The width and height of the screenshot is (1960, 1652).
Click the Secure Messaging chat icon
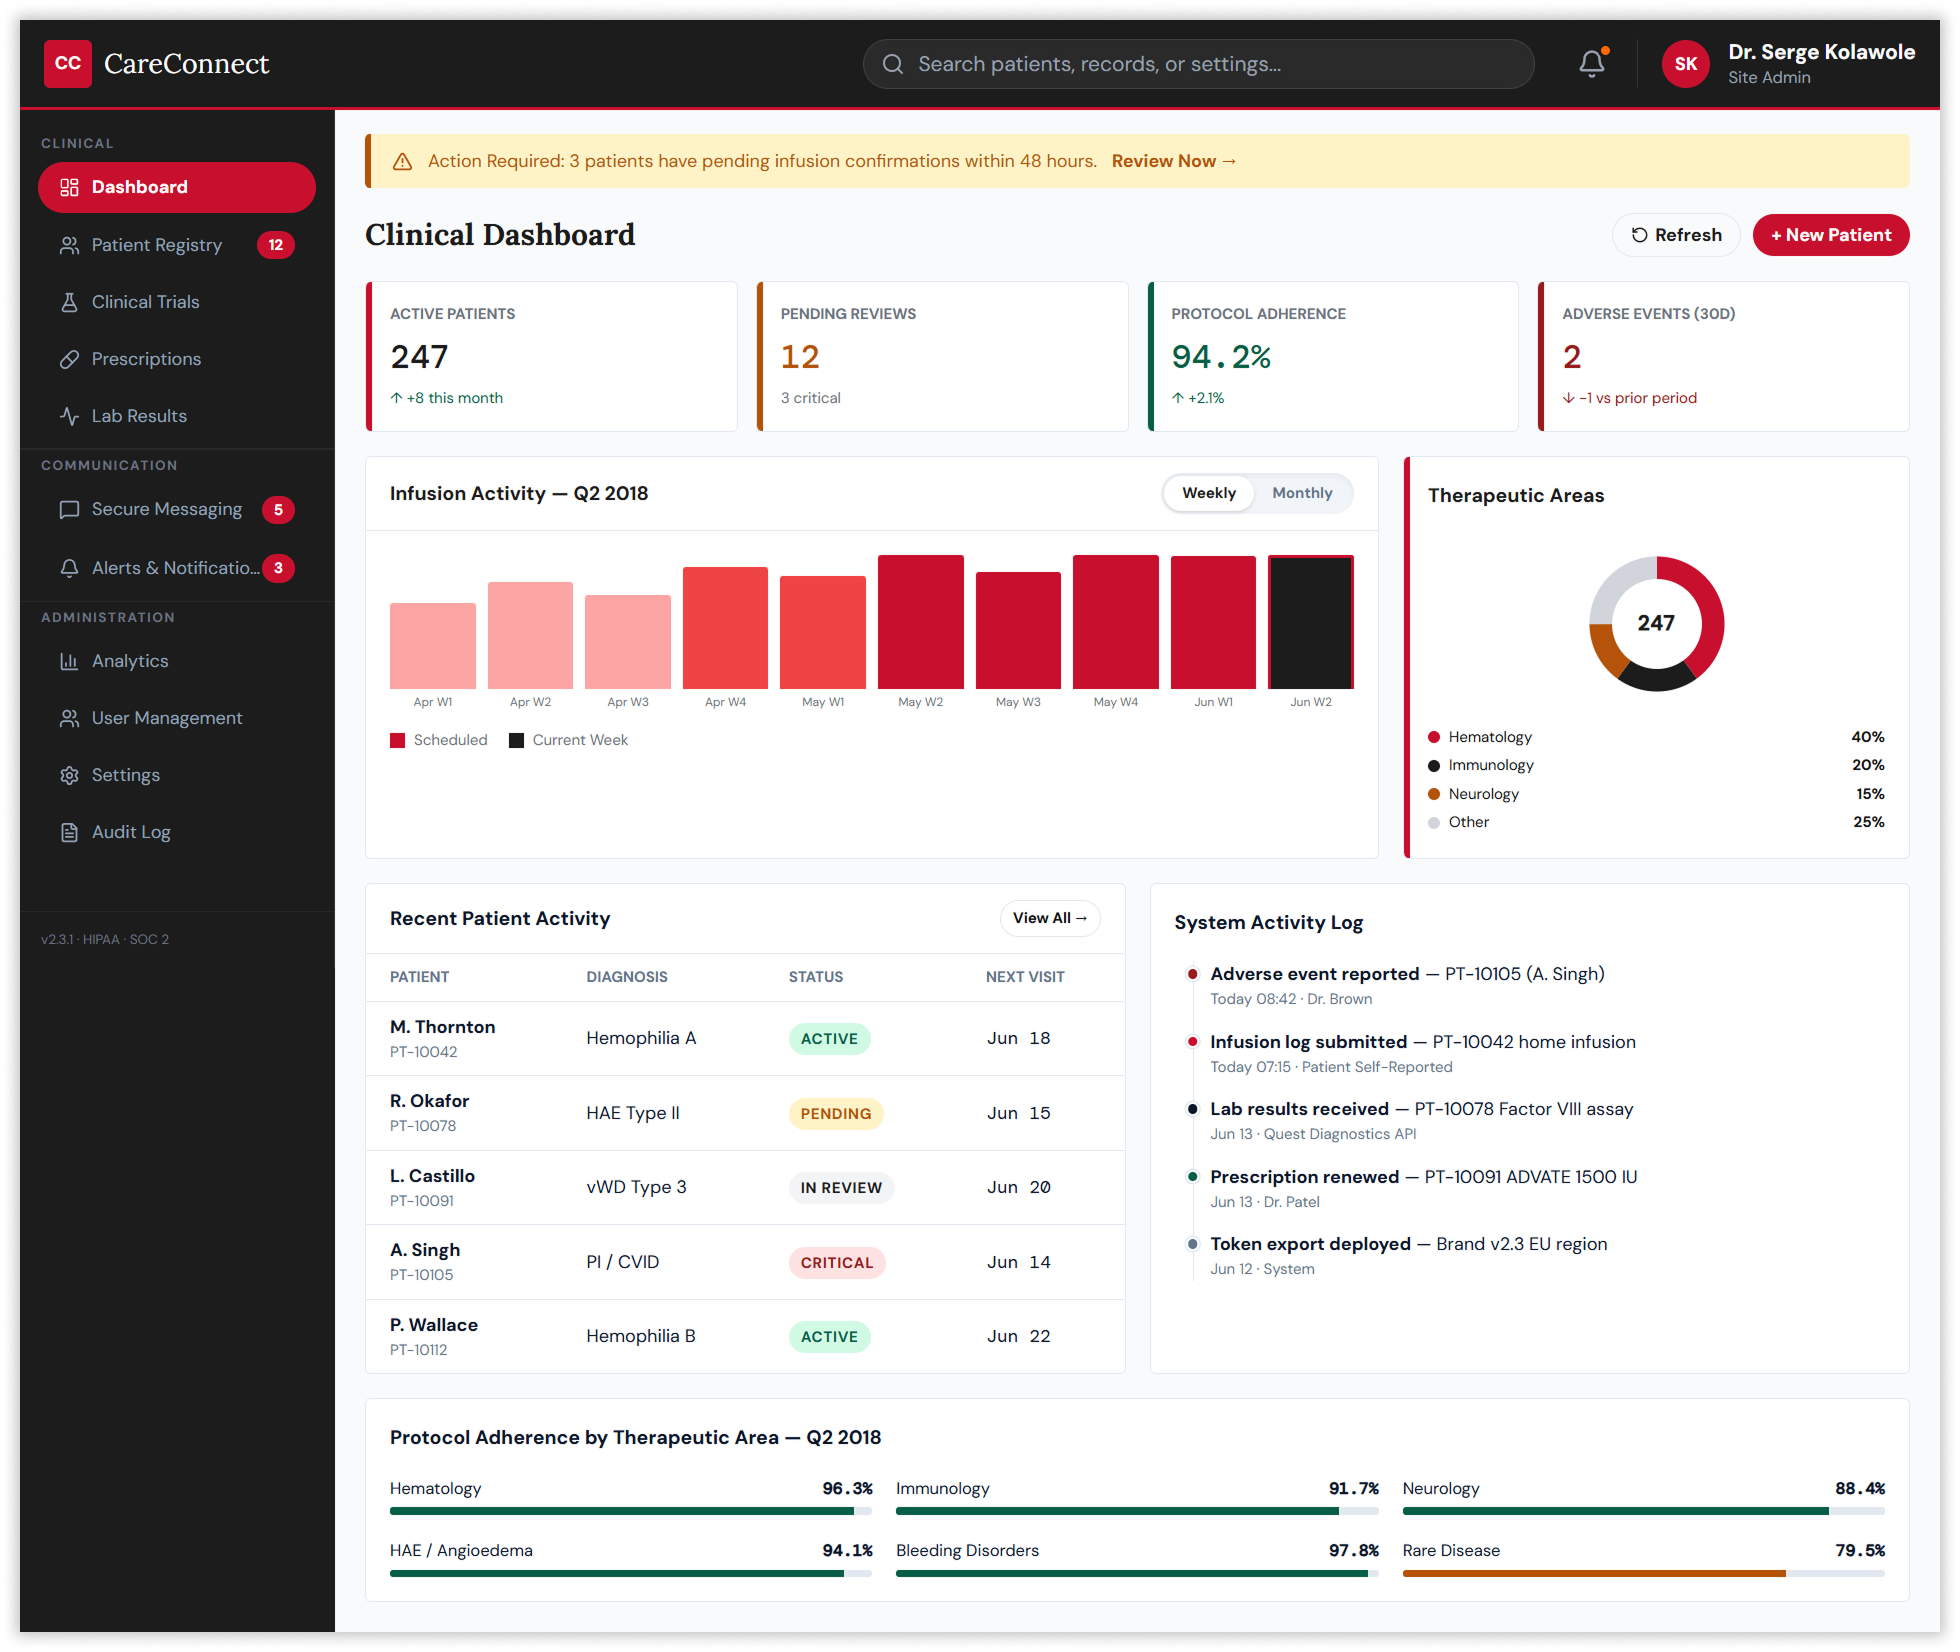pos(69,510)
